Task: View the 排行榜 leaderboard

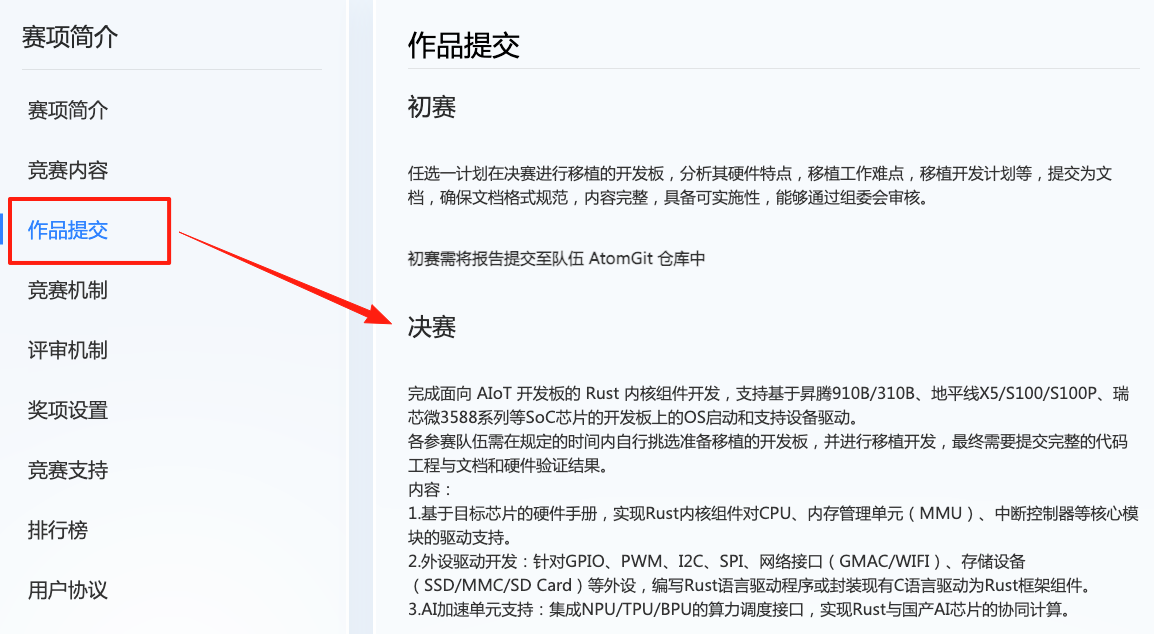Action: pyautogui.click(x=58, y=530)
